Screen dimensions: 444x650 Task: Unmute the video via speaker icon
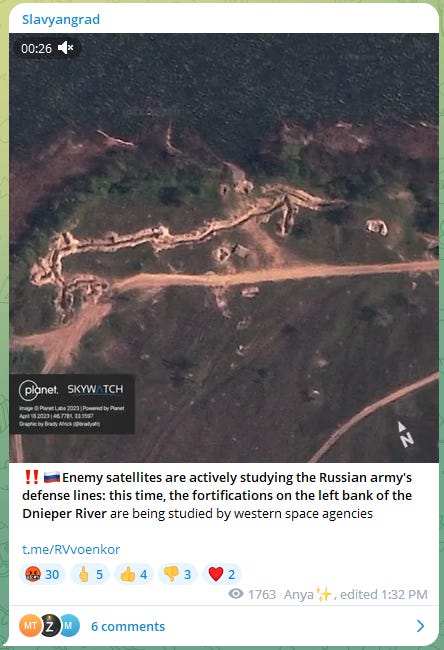click(x=66, y=48)
